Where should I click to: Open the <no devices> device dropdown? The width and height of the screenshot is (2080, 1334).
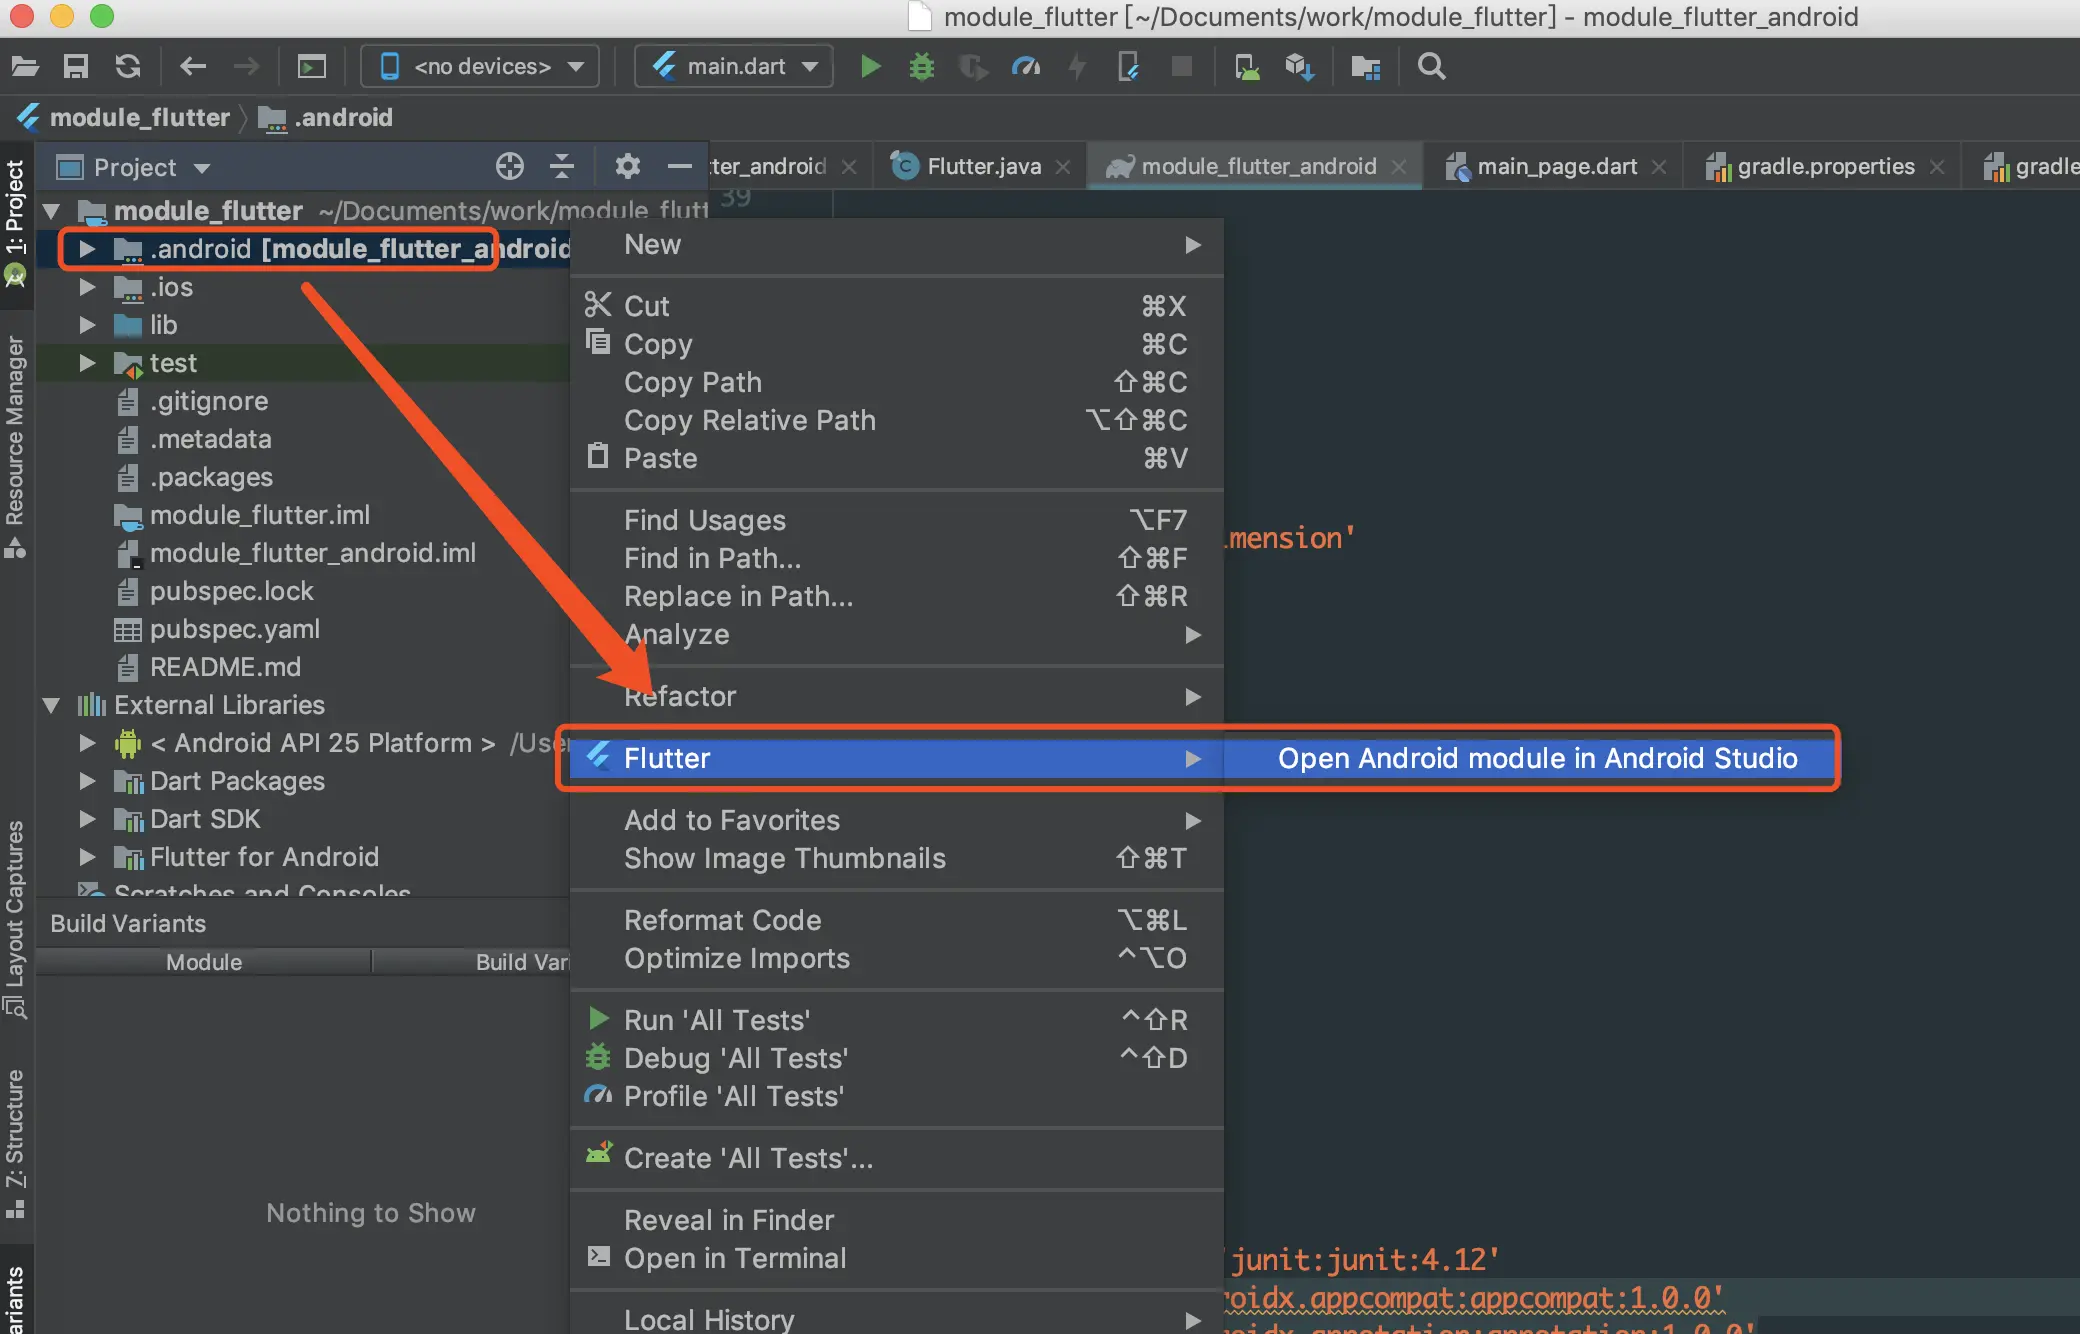tap(481, 67)
